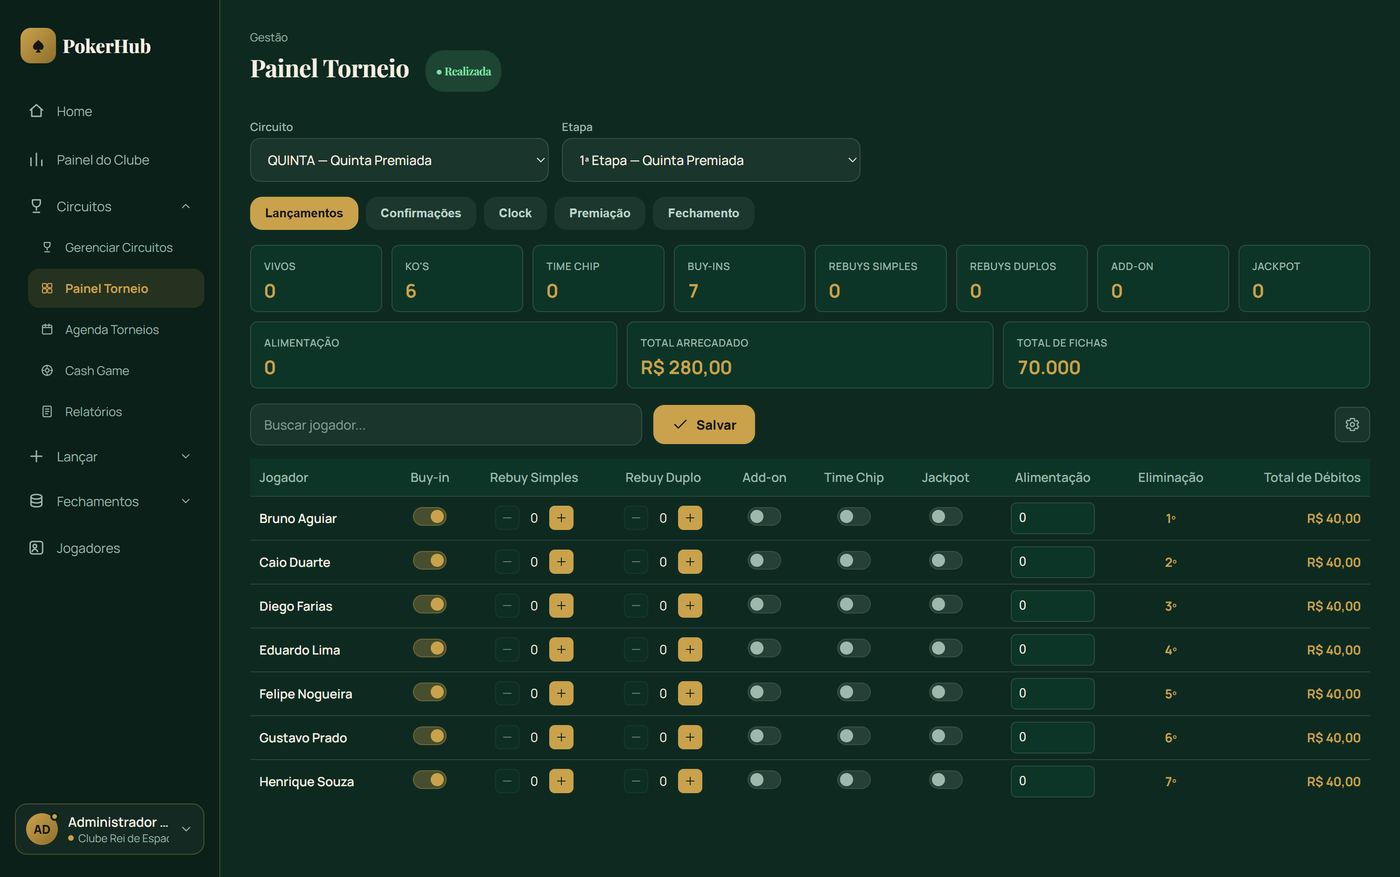This screenshot has height=877, width=1400.
Task: Click Total de Débitos column header
Action: pyautogui.click(x=1312, y=478)
